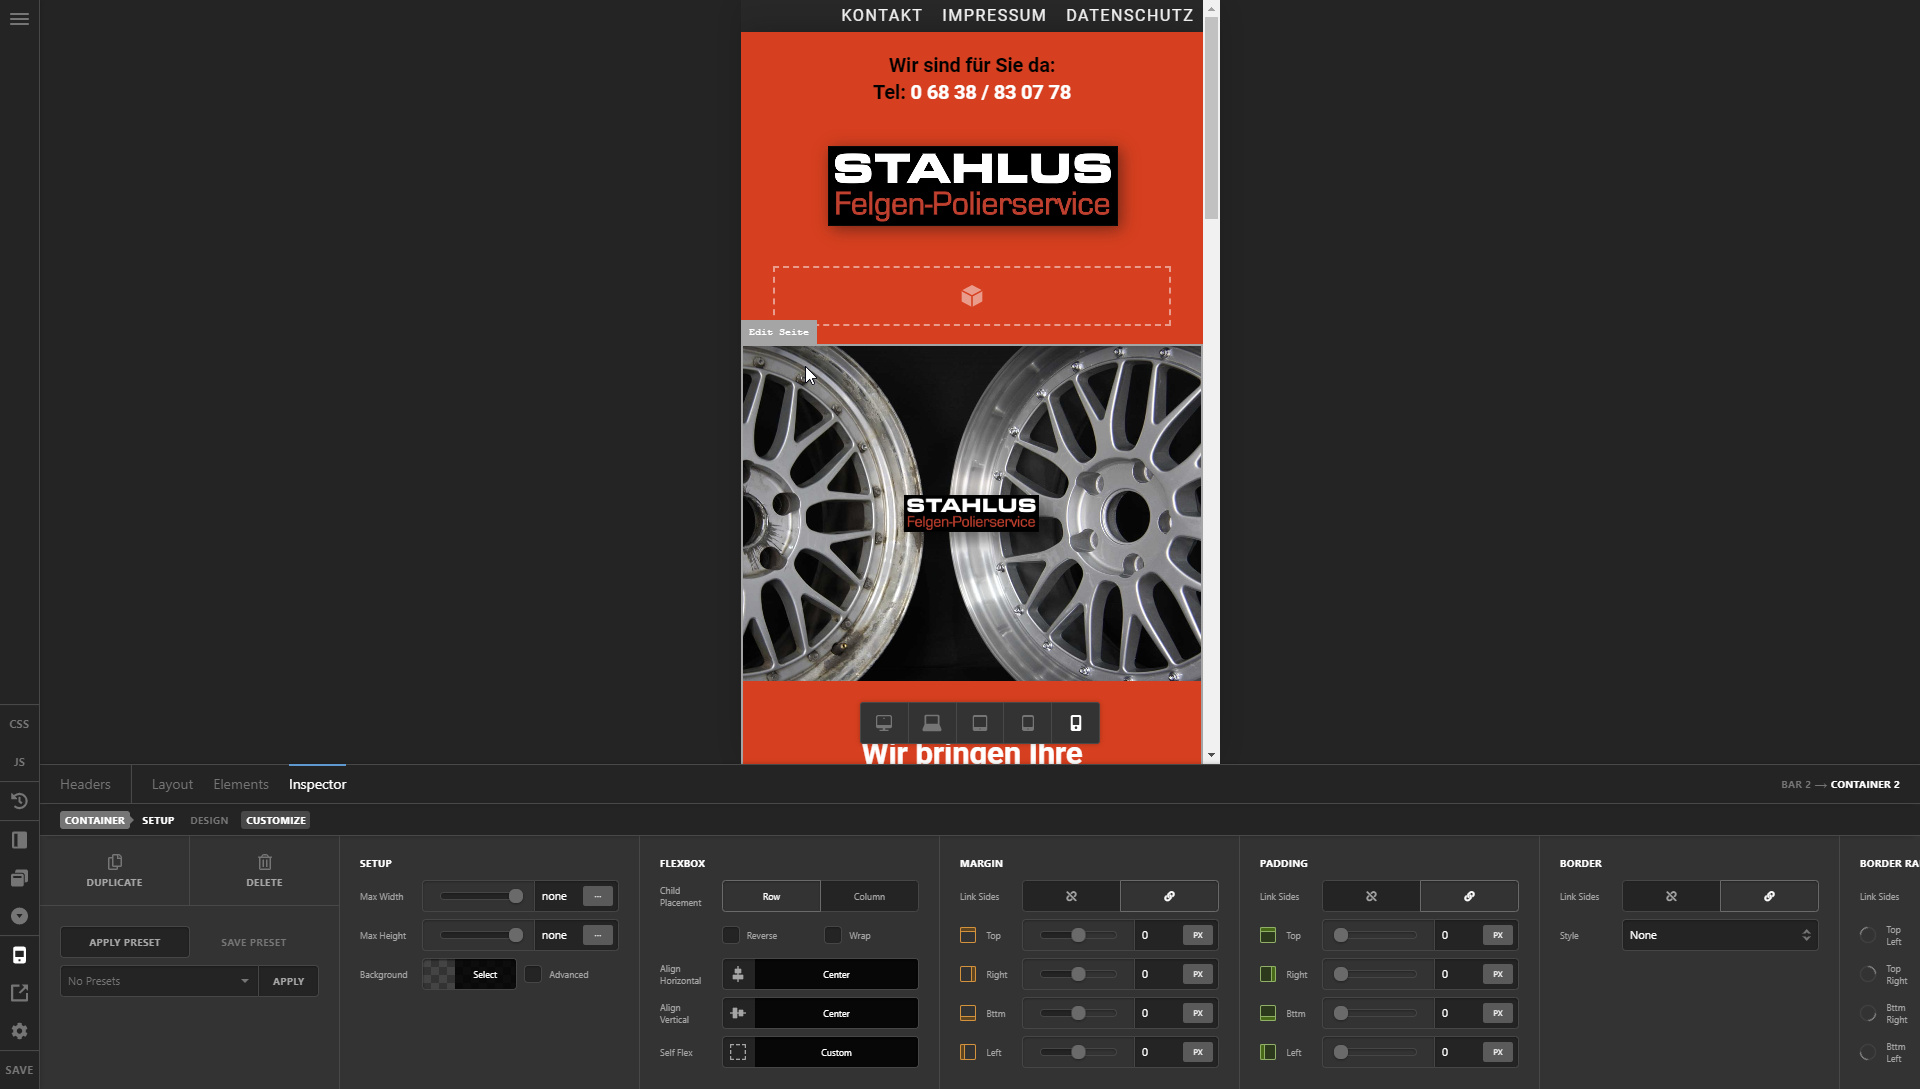1920x1089 pixels.
Task: Switch to the Layout tab
Action: pos(172,784)
